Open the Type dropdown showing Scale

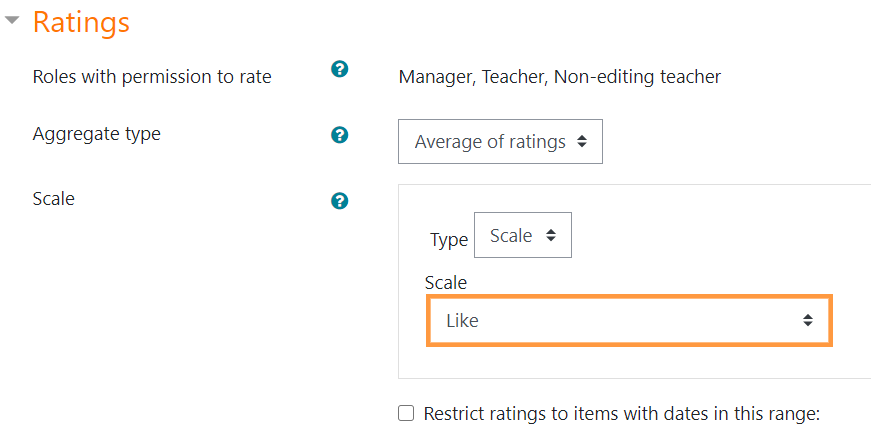[x=523, y=235]
